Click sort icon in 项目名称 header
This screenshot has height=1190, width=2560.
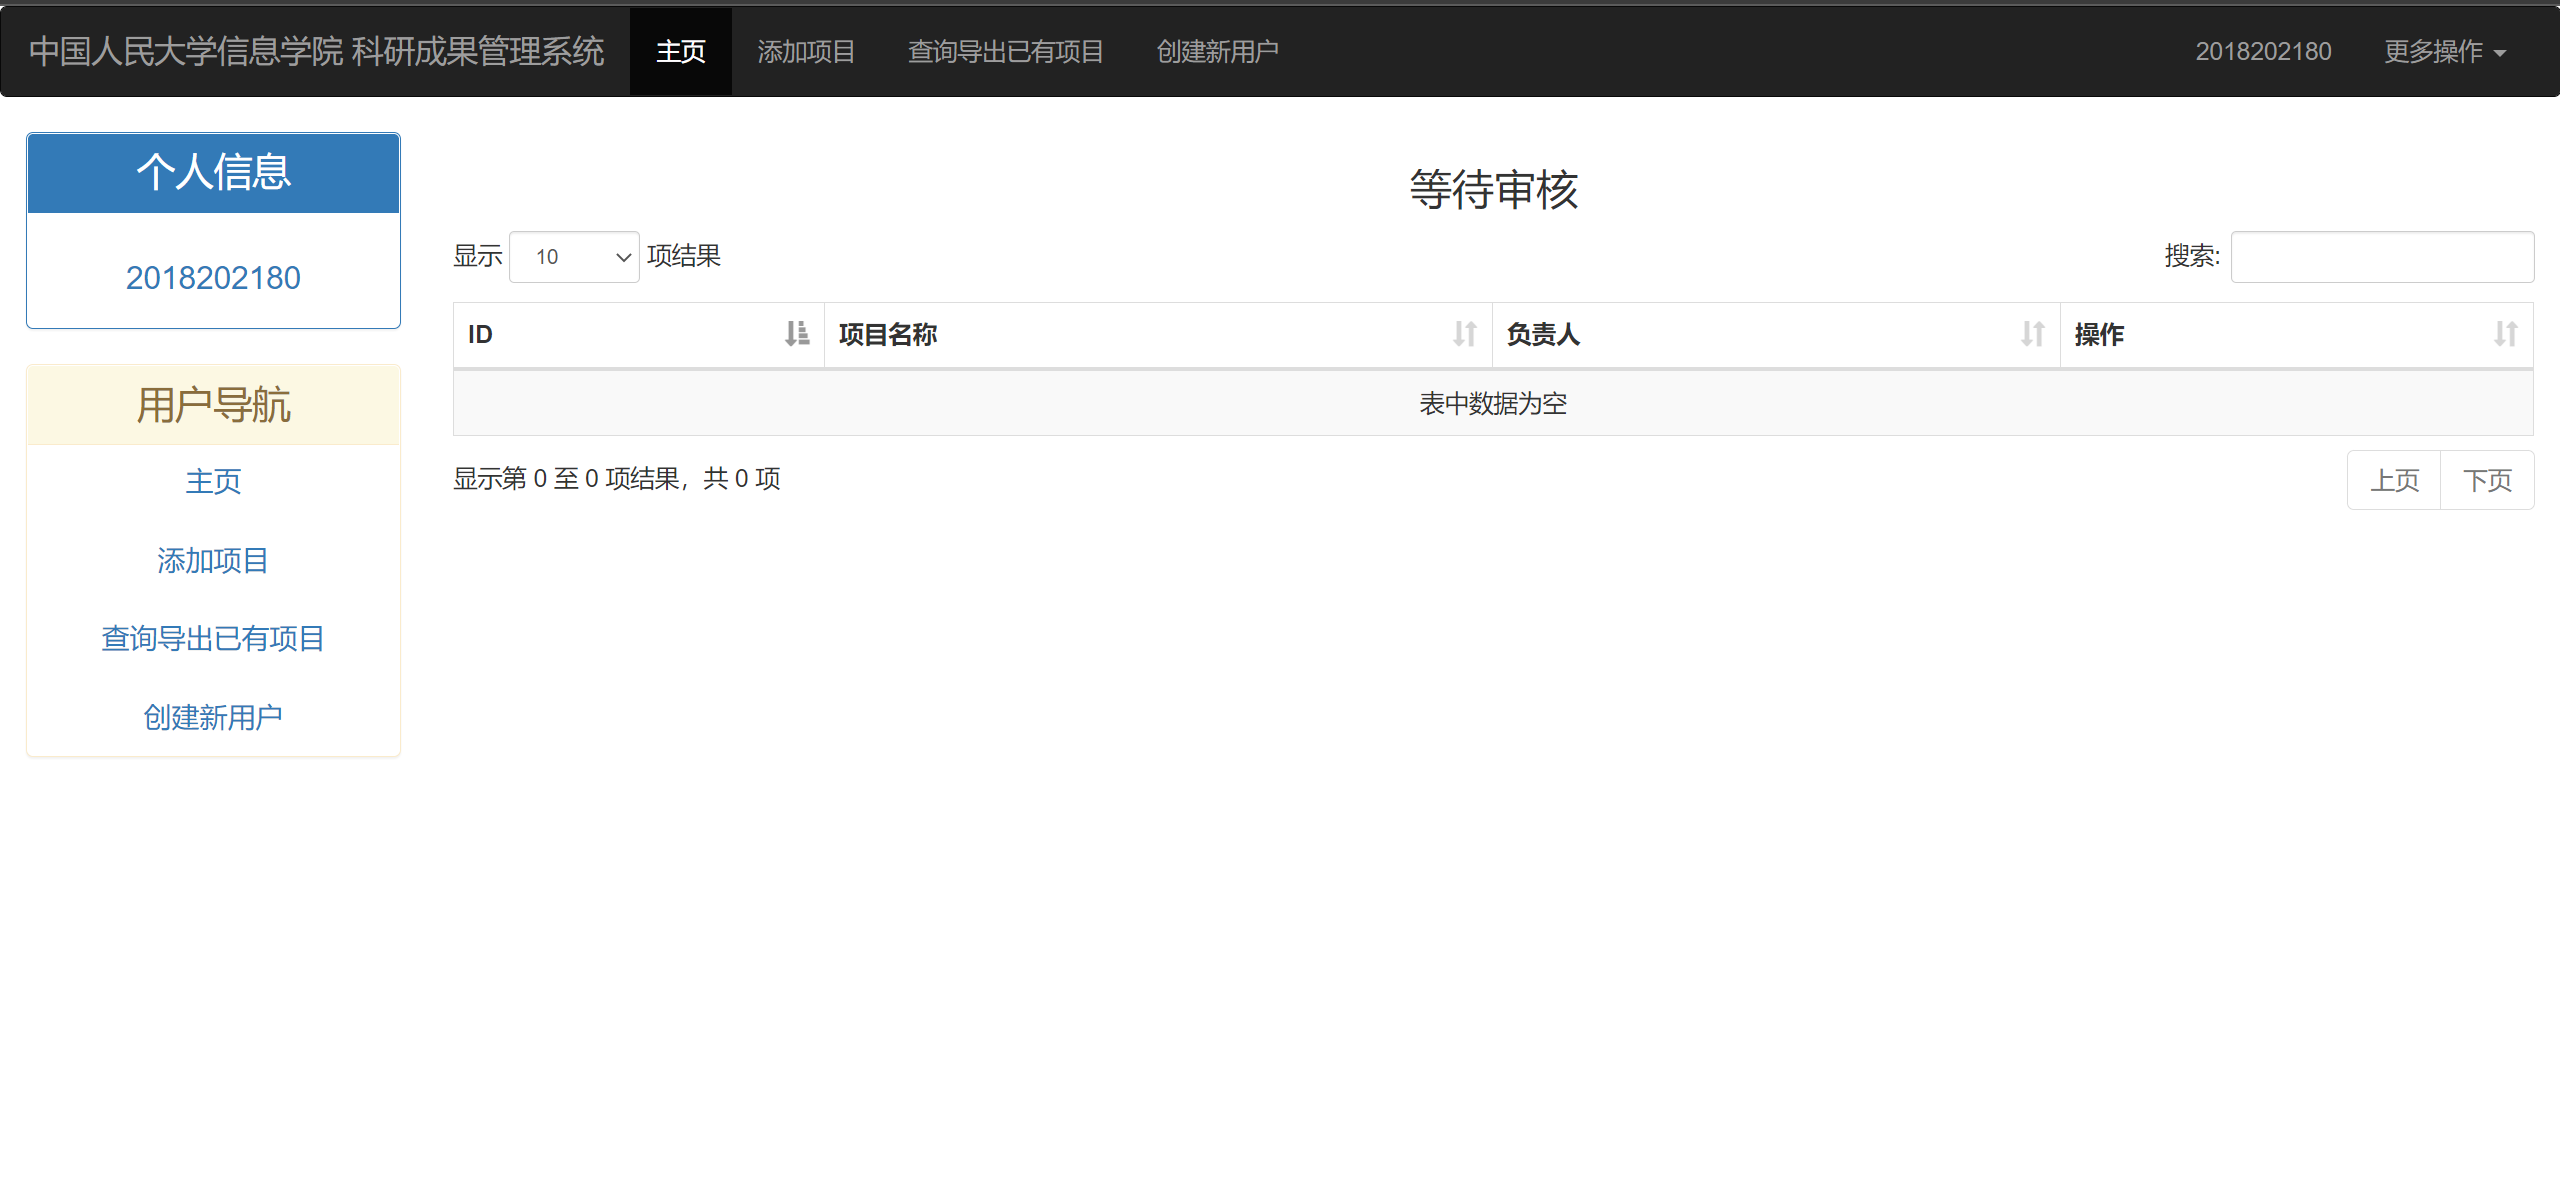[1464, 334]
